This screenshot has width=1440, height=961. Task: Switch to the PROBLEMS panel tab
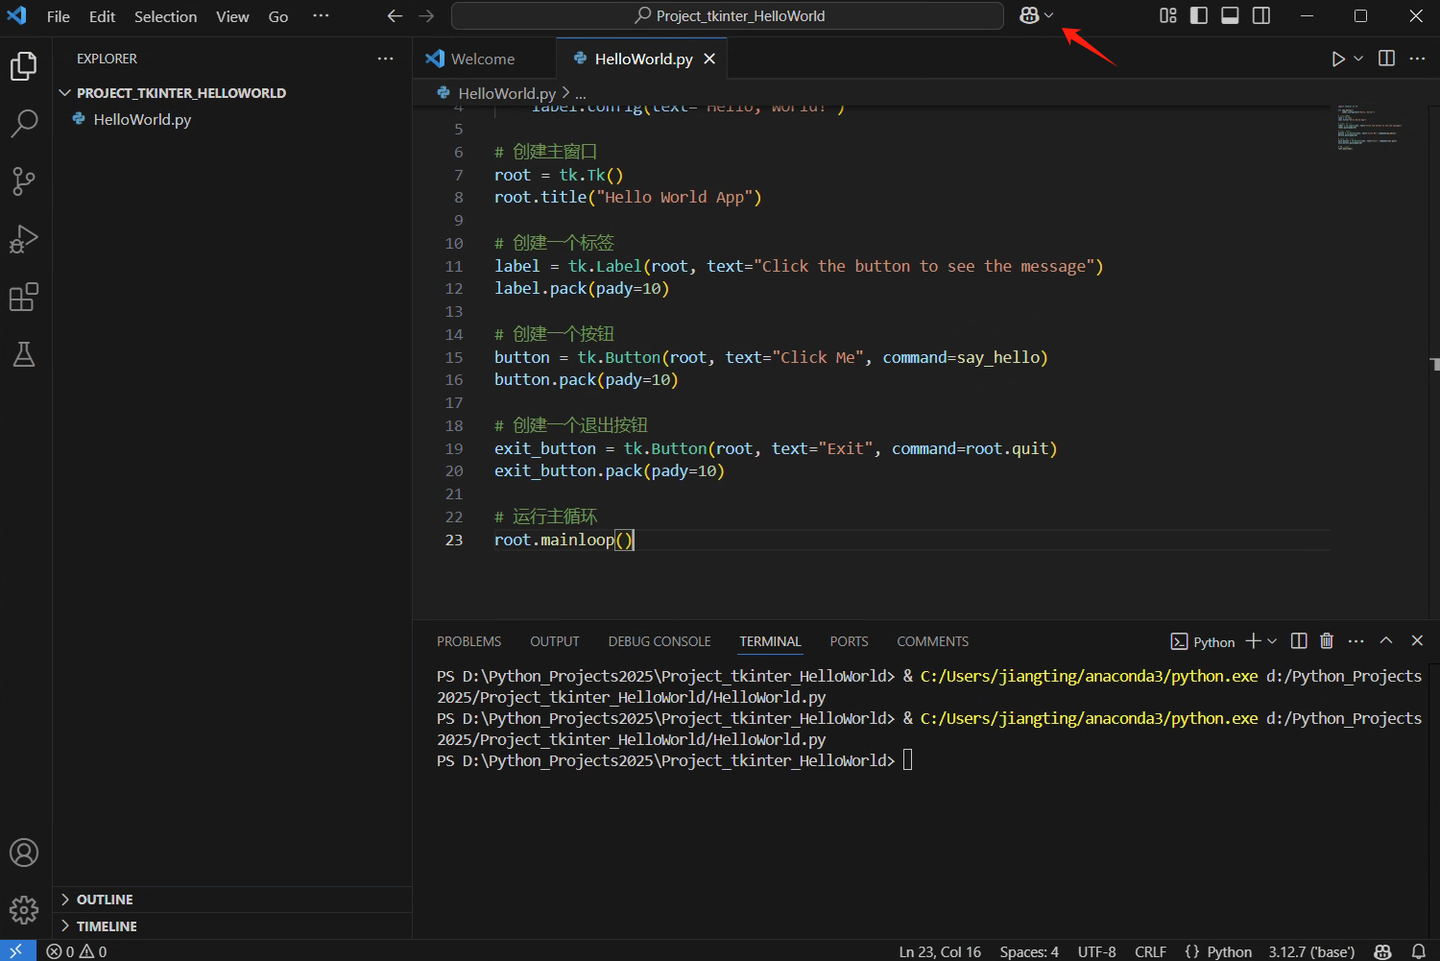click(469, 641)
